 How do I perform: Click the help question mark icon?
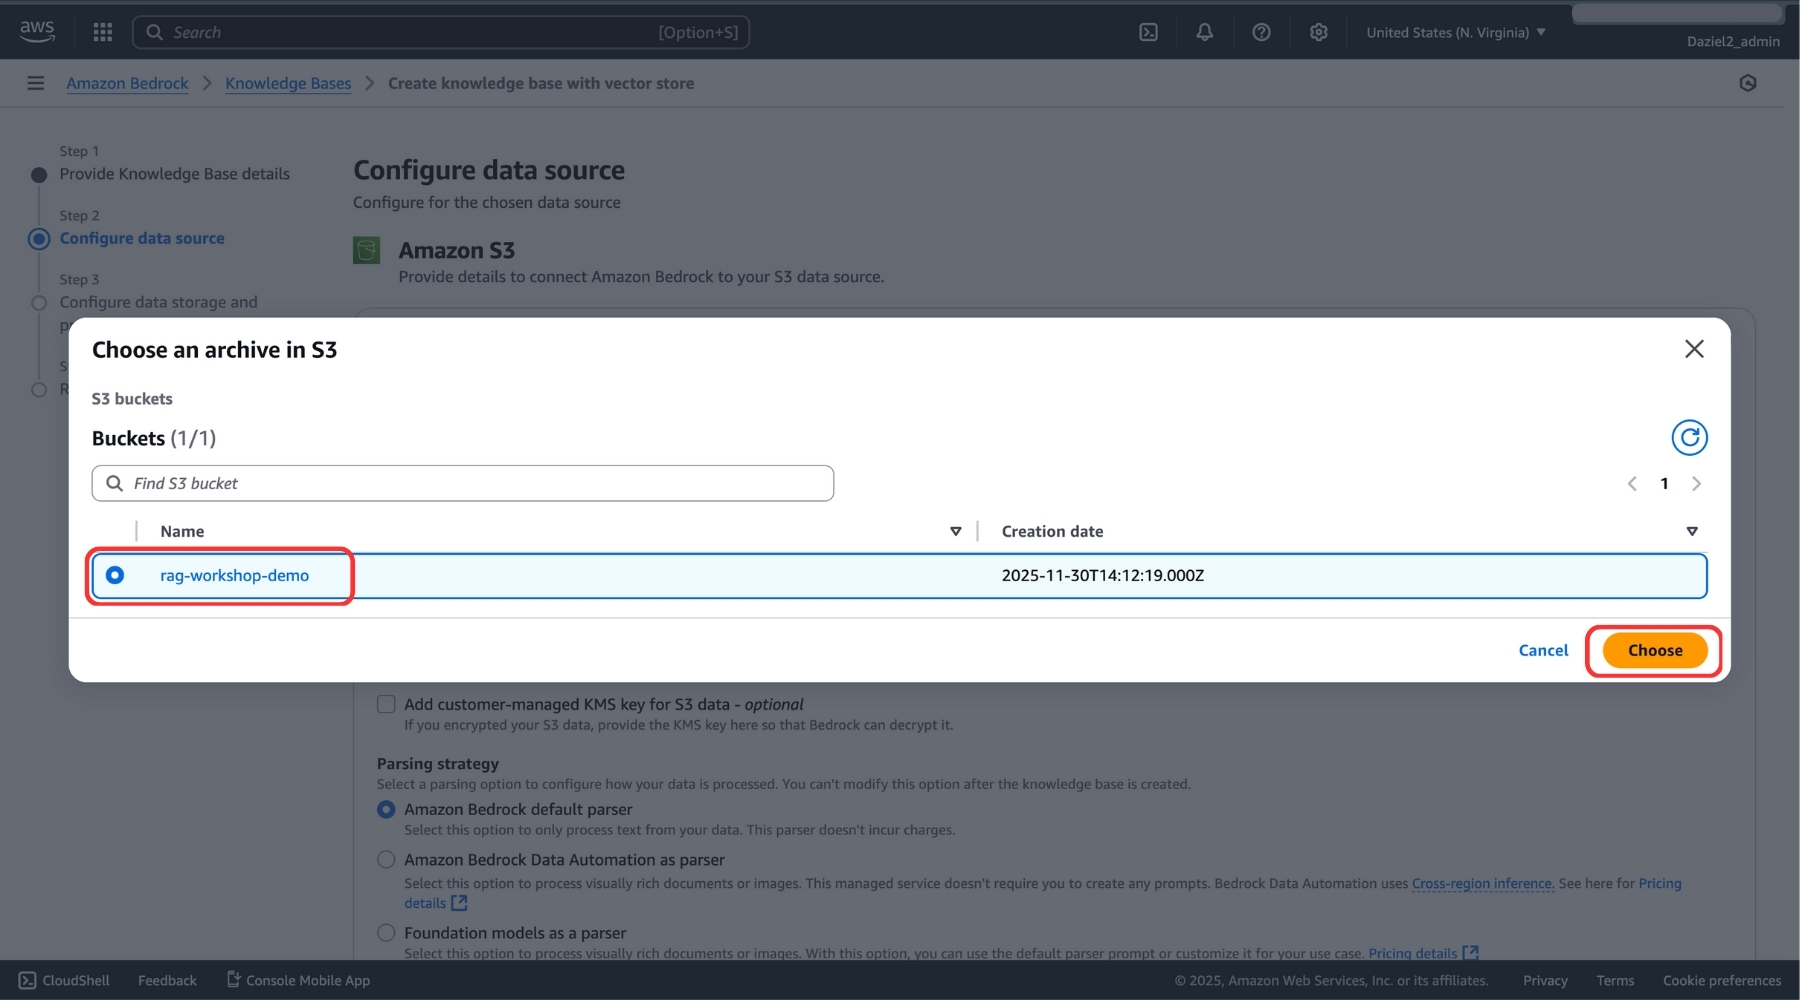[1261, 31]
